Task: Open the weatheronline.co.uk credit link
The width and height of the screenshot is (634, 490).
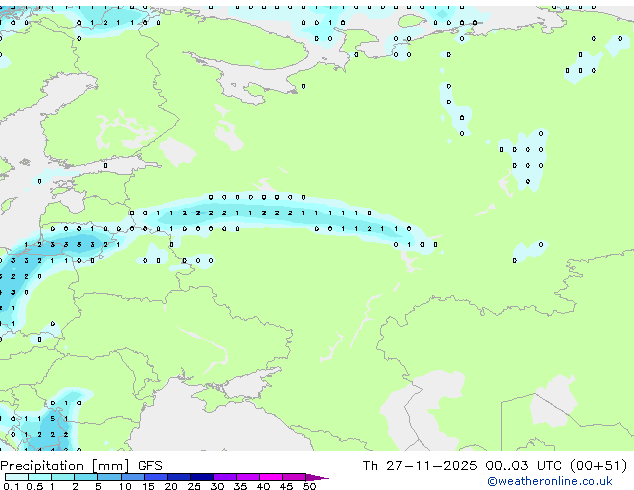Action: coord(550,481)
